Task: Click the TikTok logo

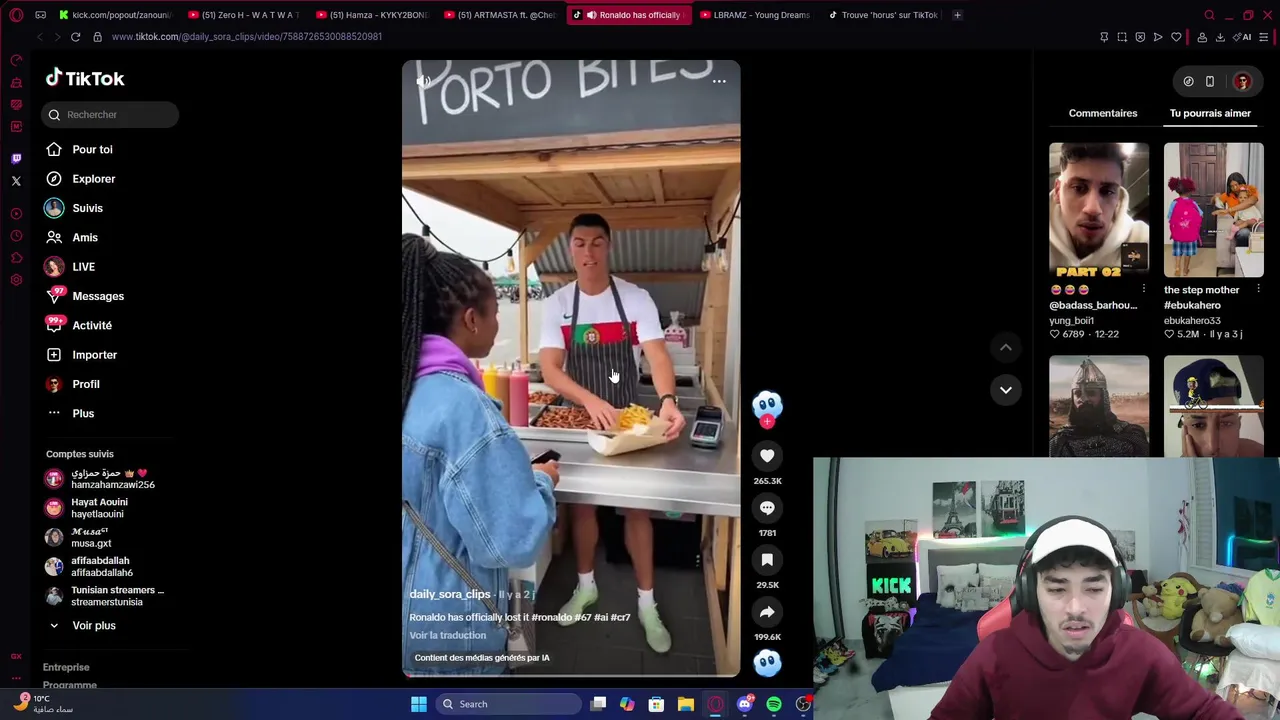Action: (85, 78)
